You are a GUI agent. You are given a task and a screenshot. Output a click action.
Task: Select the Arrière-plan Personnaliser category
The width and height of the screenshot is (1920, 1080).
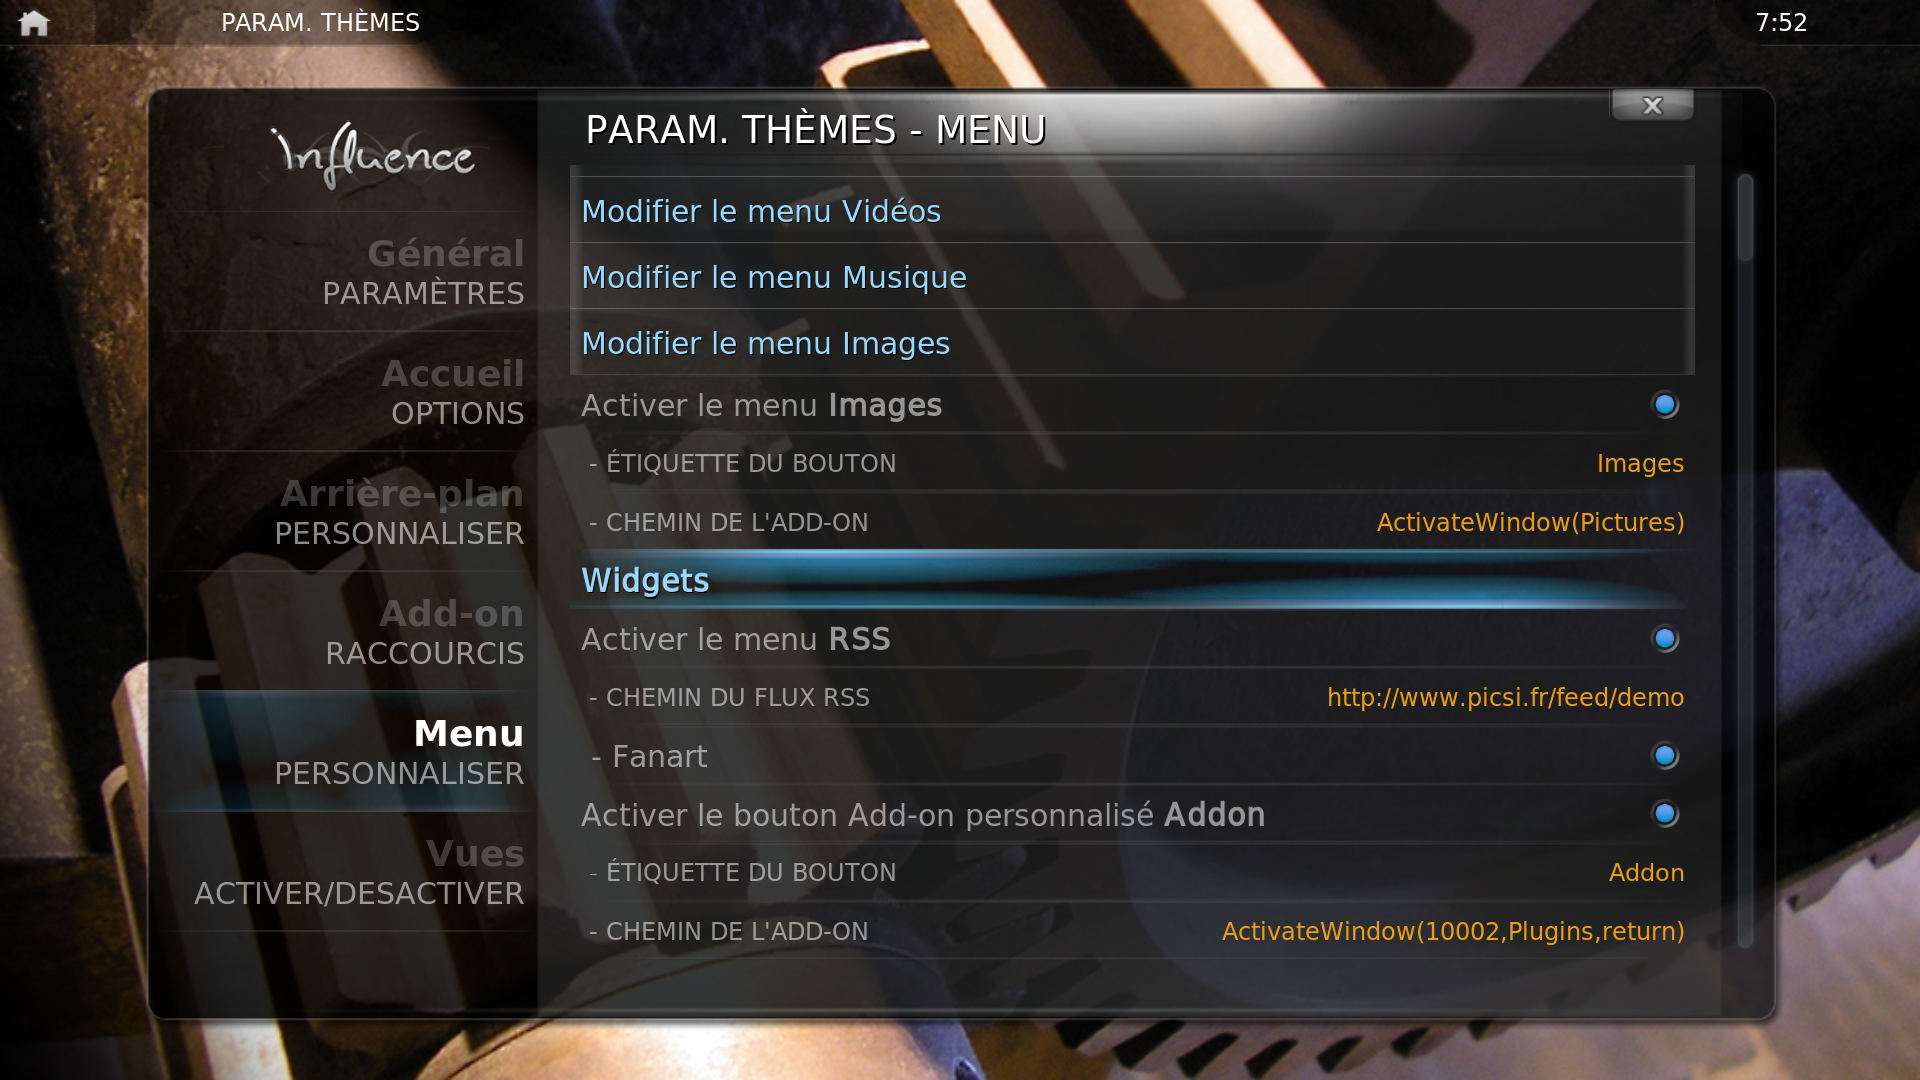click(x=348, y=512)
